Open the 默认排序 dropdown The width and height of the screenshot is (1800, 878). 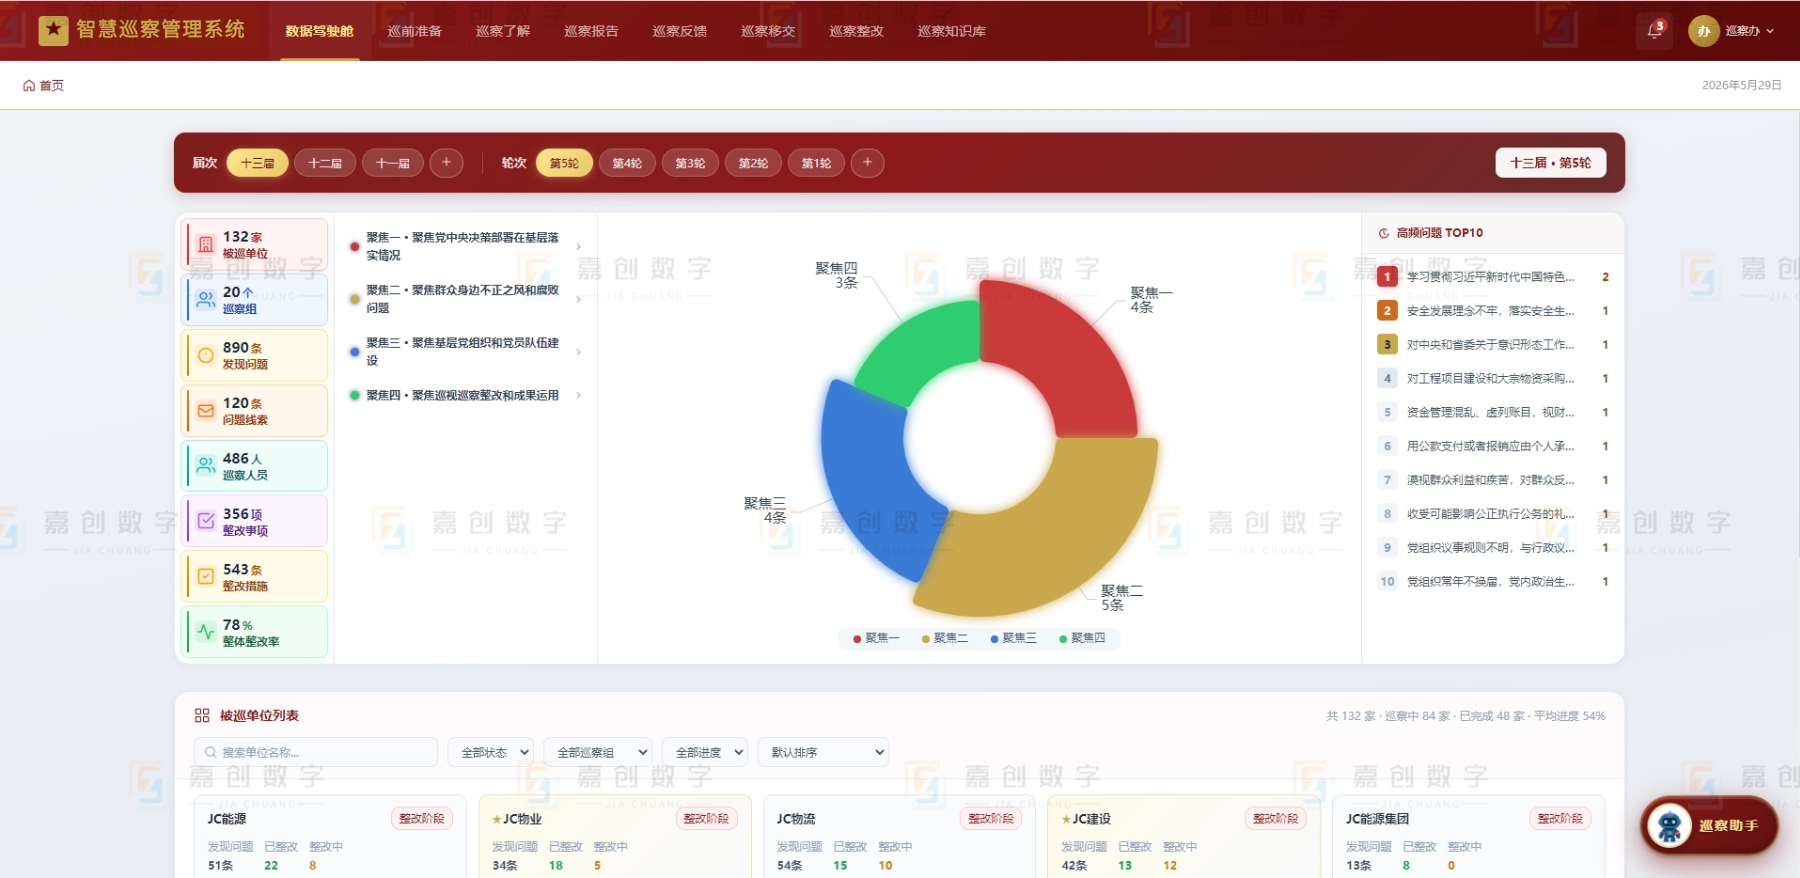(823, 752)
